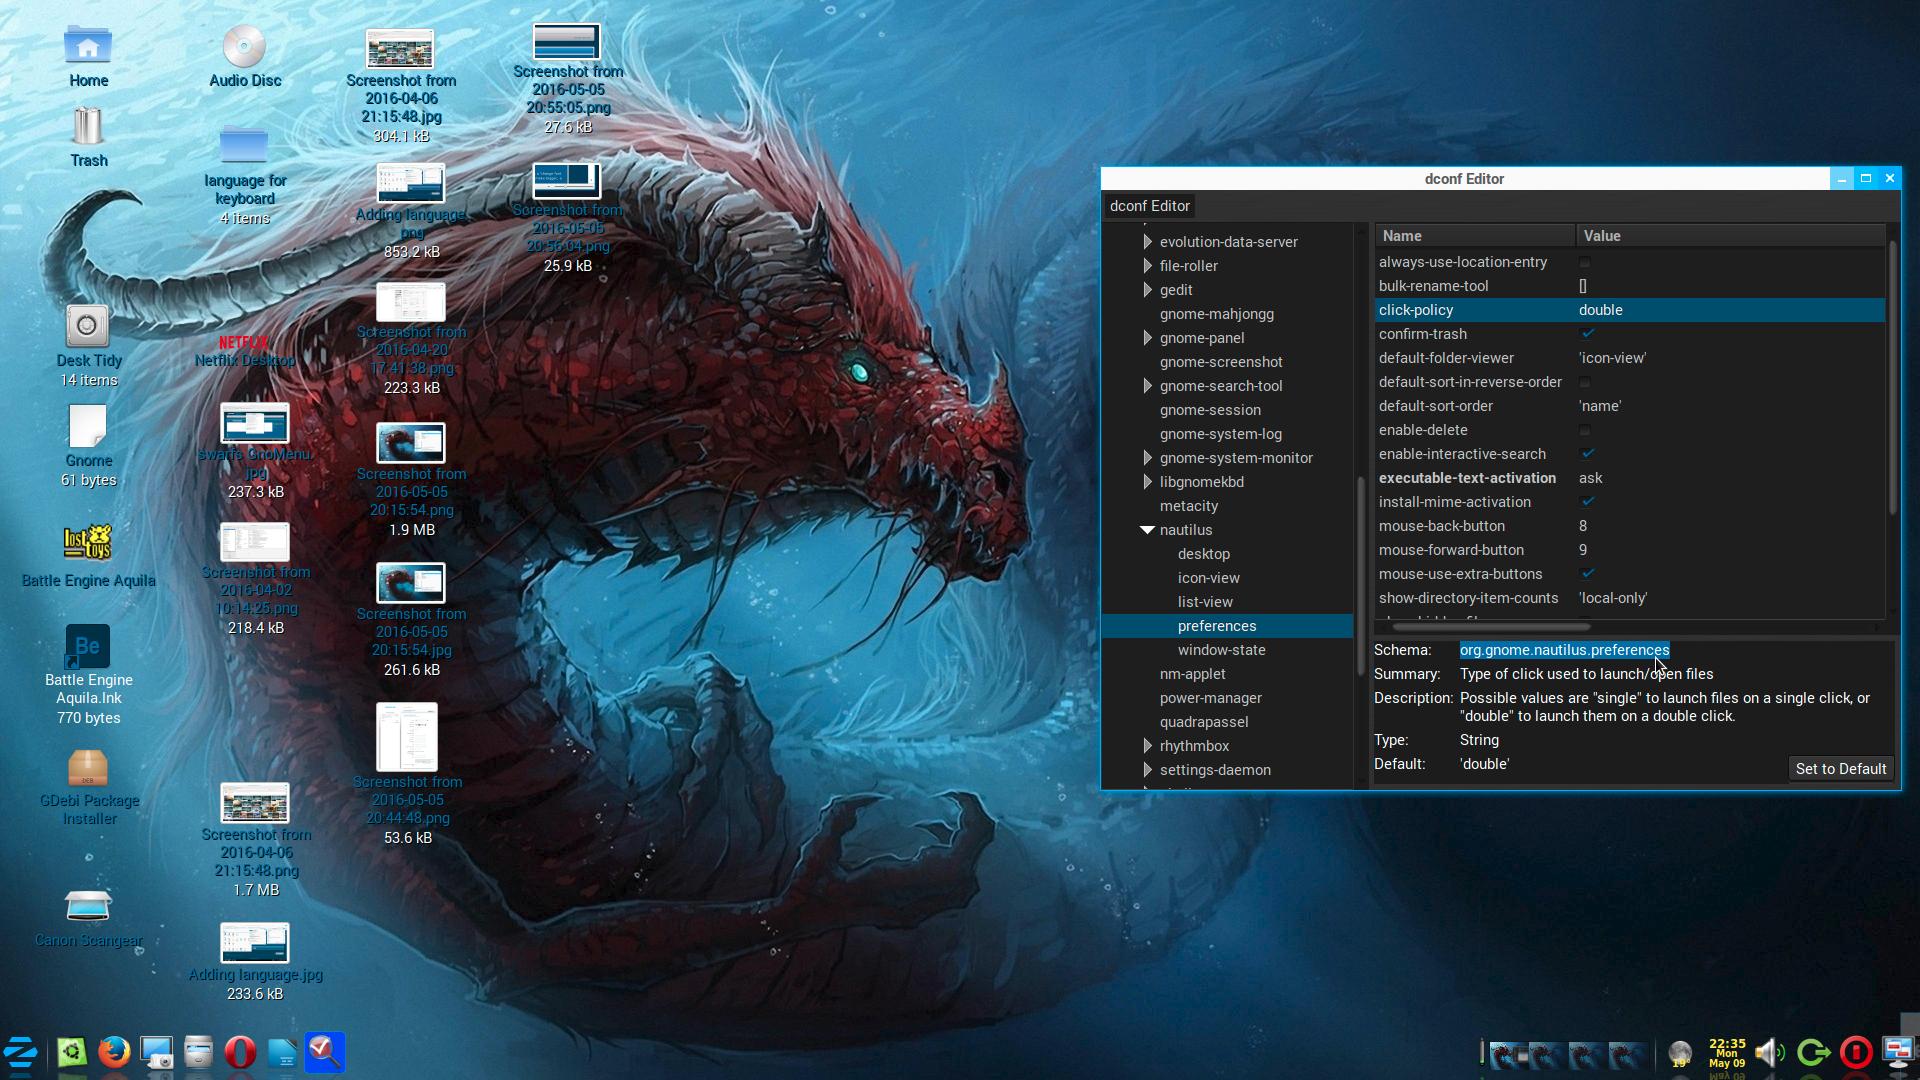This screenshot has height=1080, width=1920.
Task: Open the Canon Scangear desktop icon
Action: coord(88,906)
